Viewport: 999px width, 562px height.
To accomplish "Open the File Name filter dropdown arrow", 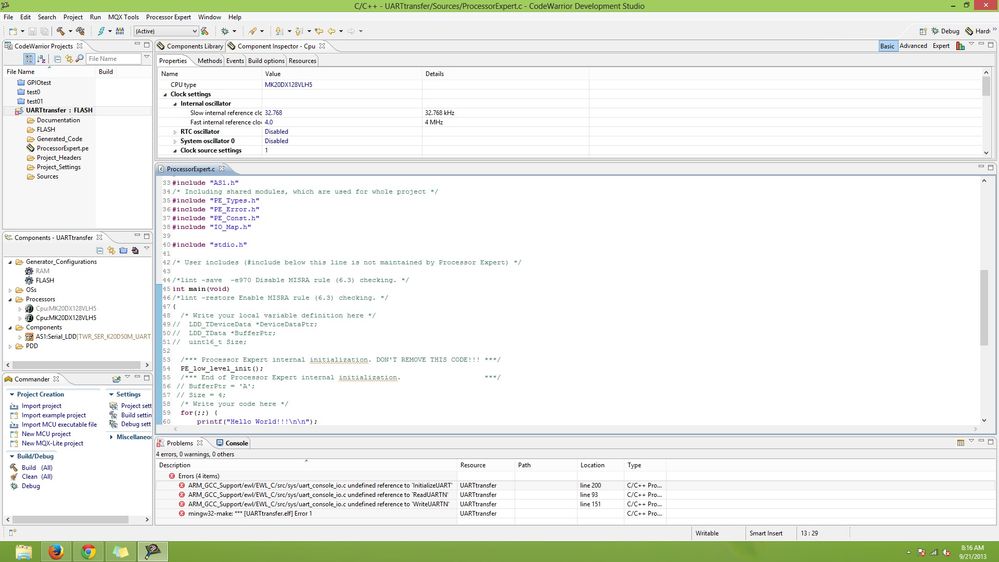I will click(147, 57).
